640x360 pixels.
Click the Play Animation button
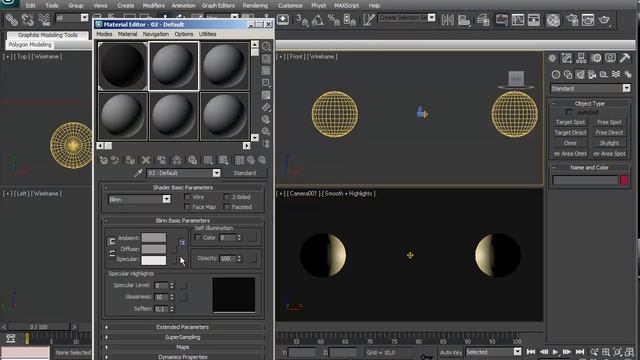(x=555, y=352)
